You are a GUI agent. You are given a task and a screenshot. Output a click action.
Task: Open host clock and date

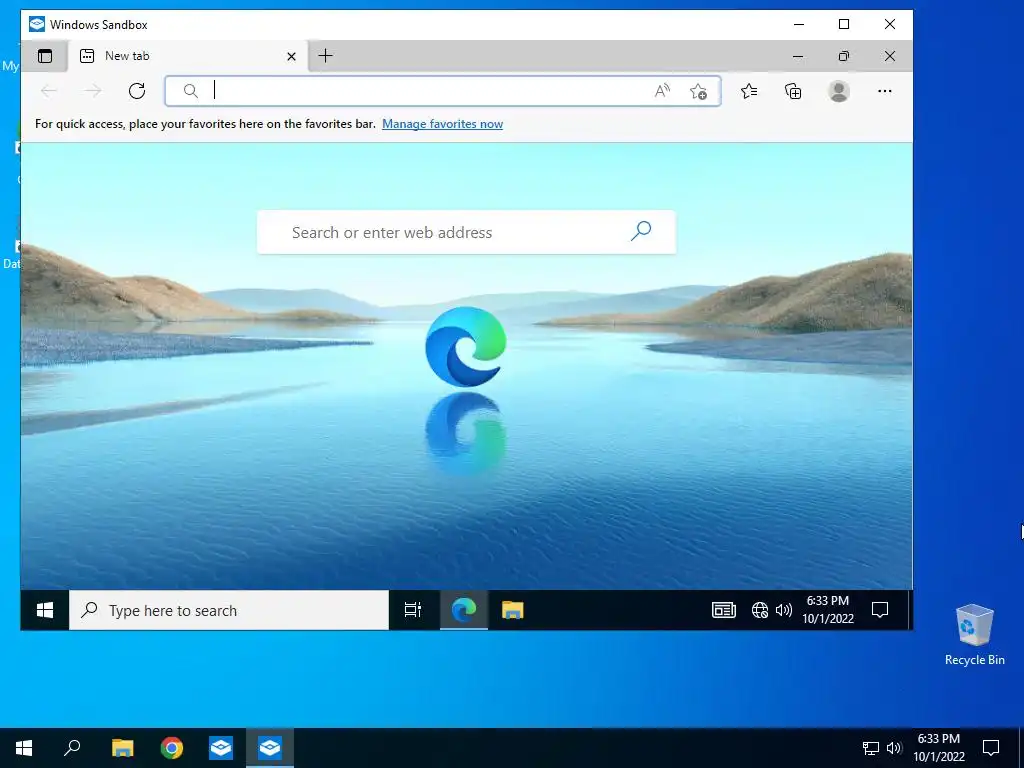pos(938,748)
